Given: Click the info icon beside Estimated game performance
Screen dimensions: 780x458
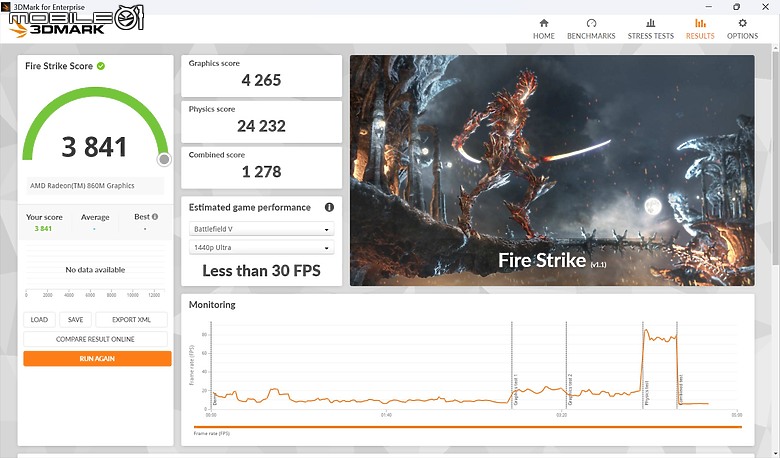Looking at the screenshot, I should pos(329,207).
